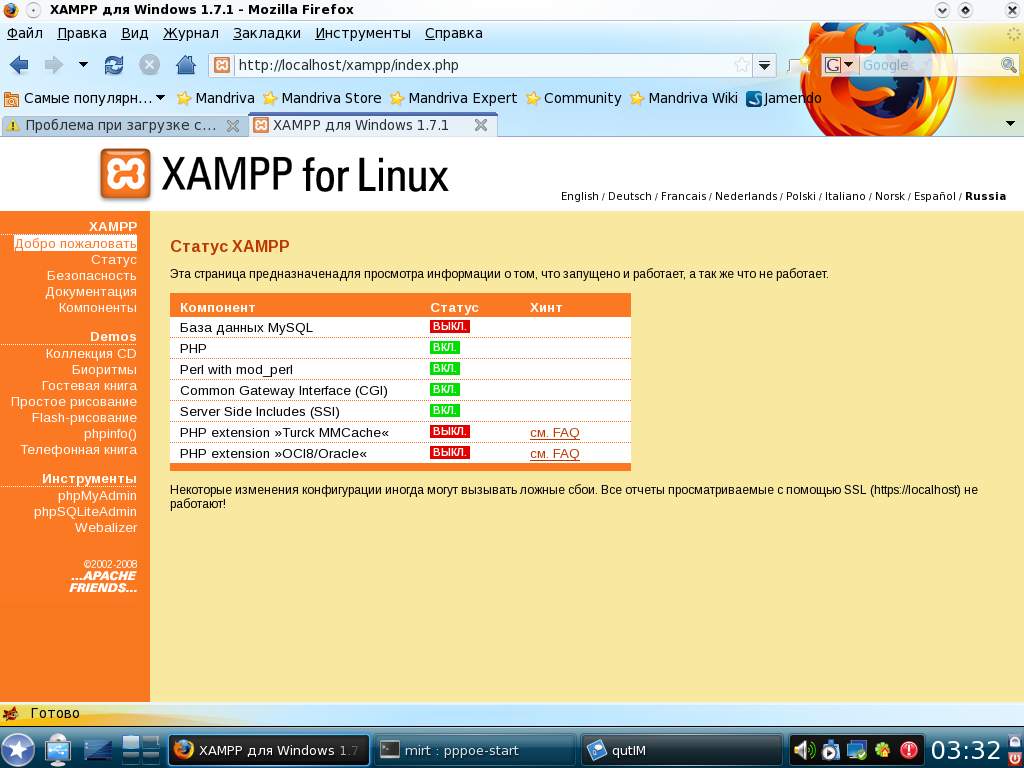This screenshot has width=1024, height=768.
Task: Switch to mirt : pppoe-start terminal task
Action: pyautogui.click(x=473, y=750)
